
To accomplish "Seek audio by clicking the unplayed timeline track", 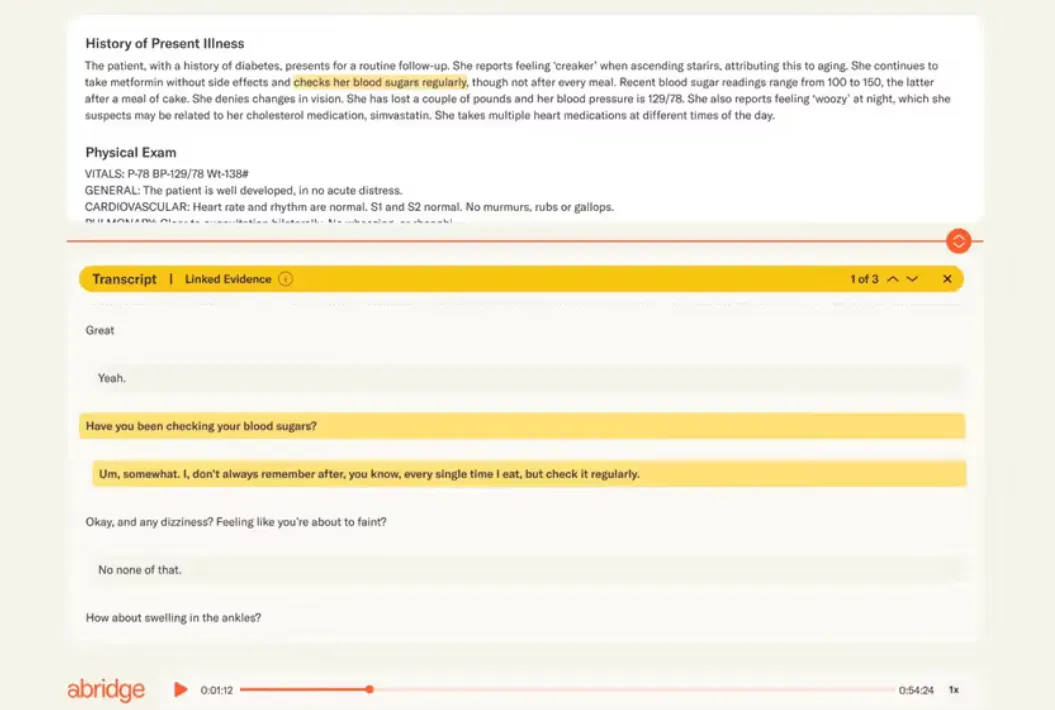I will pos(634,689).
